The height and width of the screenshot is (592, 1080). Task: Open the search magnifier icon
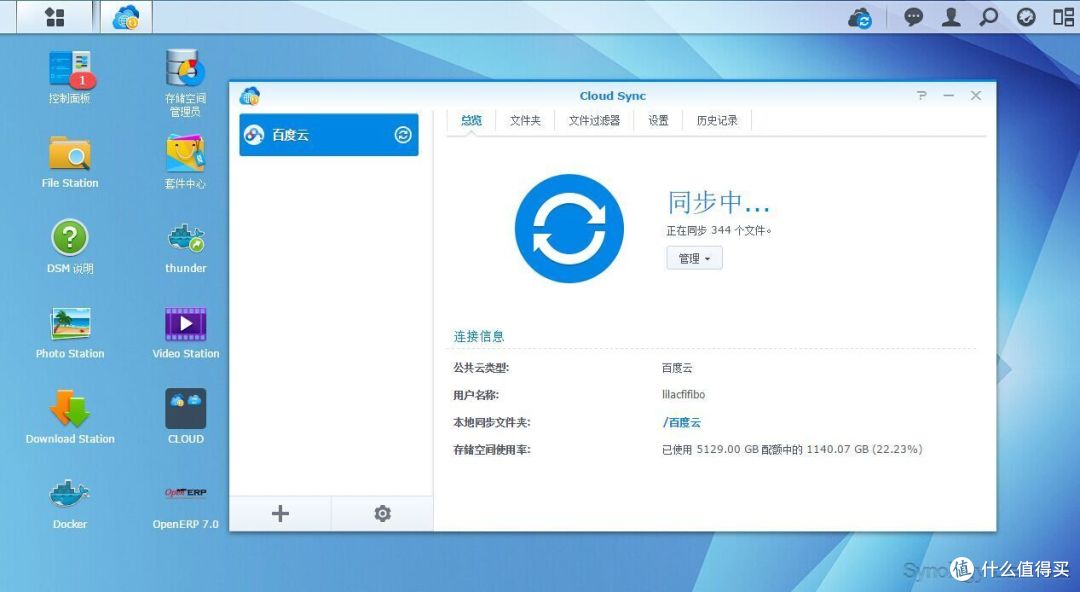click(x=988, y=17)
